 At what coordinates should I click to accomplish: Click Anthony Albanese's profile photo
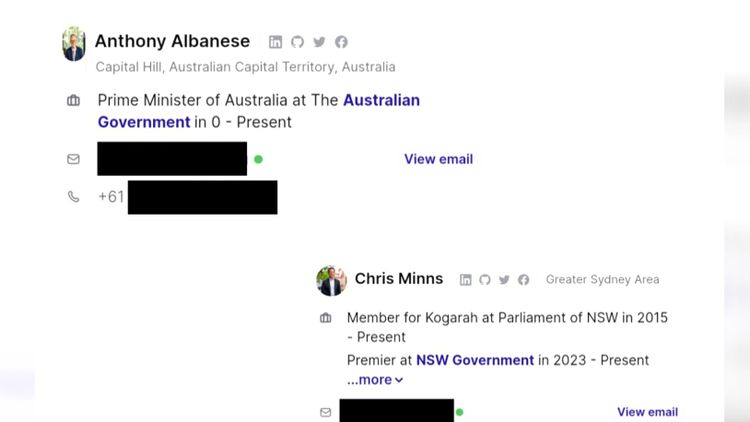[74, 44]
